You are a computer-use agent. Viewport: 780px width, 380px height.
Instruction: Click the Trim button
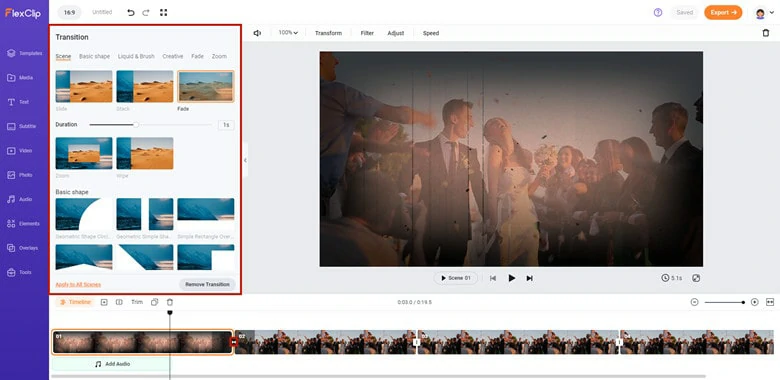pyautogui.click(x=137, y=302)
